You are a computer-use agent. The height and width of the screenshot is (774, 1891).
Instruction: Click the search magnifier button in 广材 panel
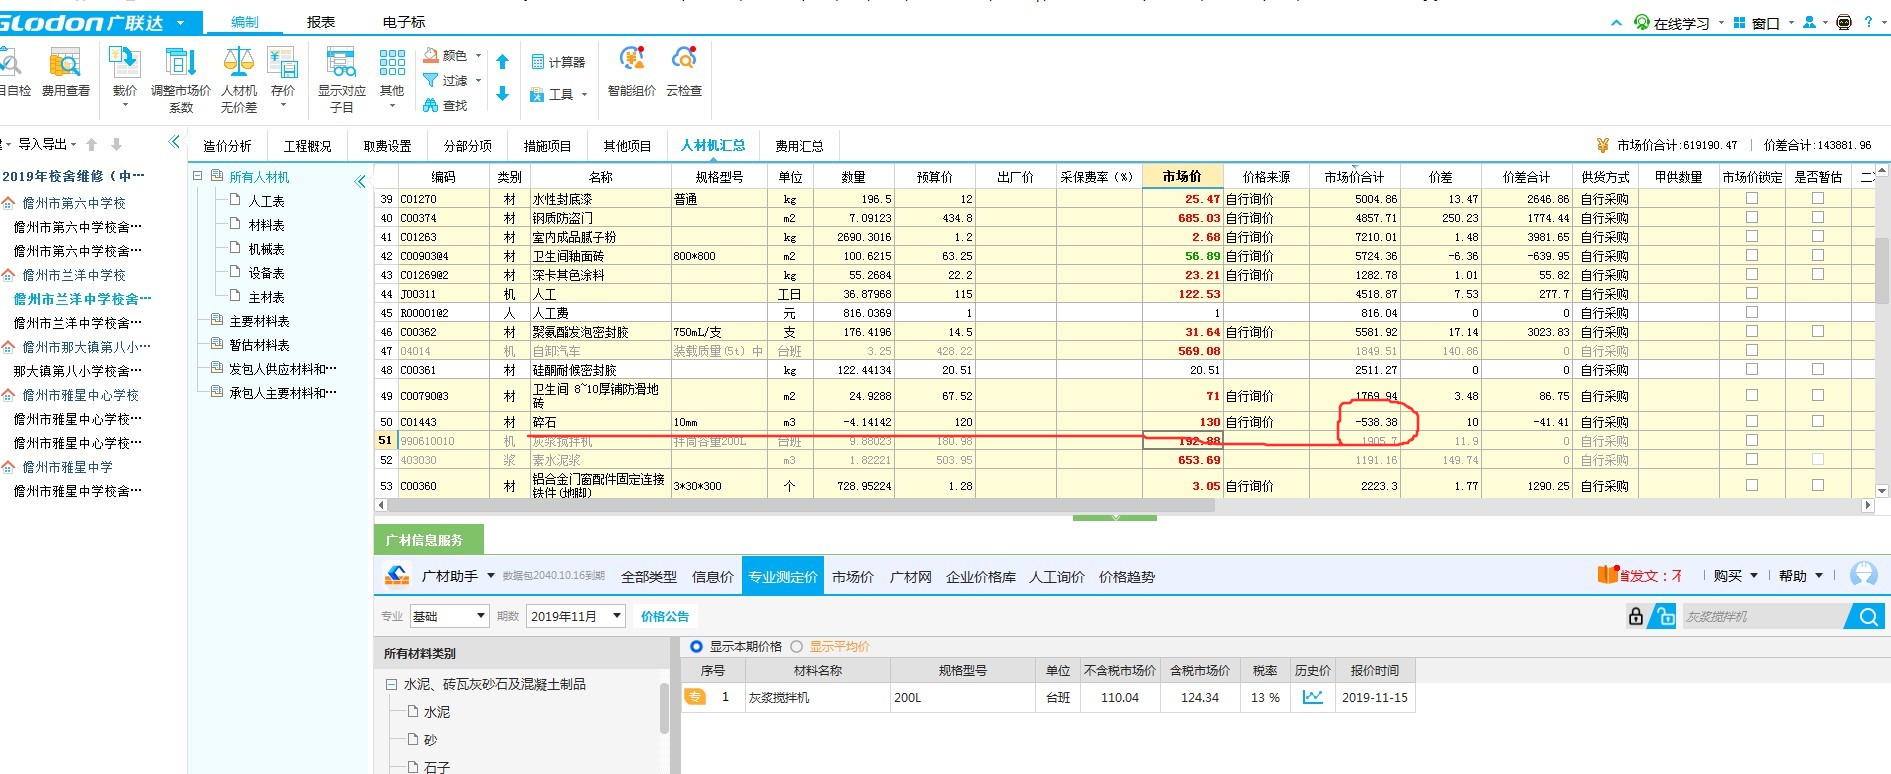(x=1867, y=617)
